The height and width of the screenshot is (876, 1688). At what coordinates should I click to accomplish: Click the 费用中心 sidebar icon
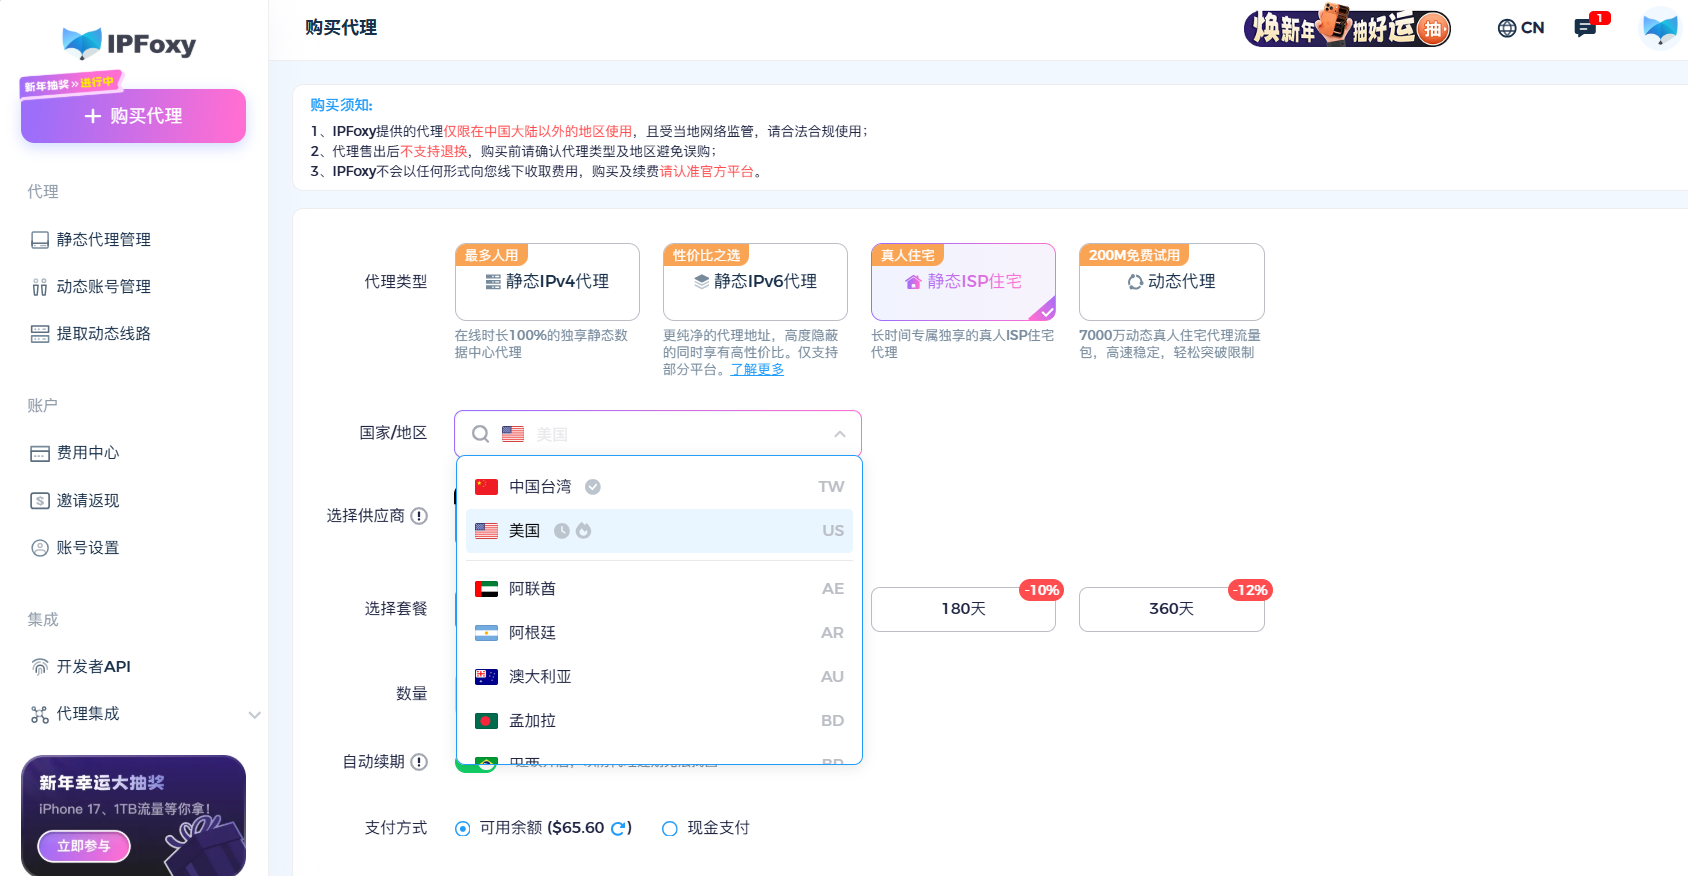40,454
